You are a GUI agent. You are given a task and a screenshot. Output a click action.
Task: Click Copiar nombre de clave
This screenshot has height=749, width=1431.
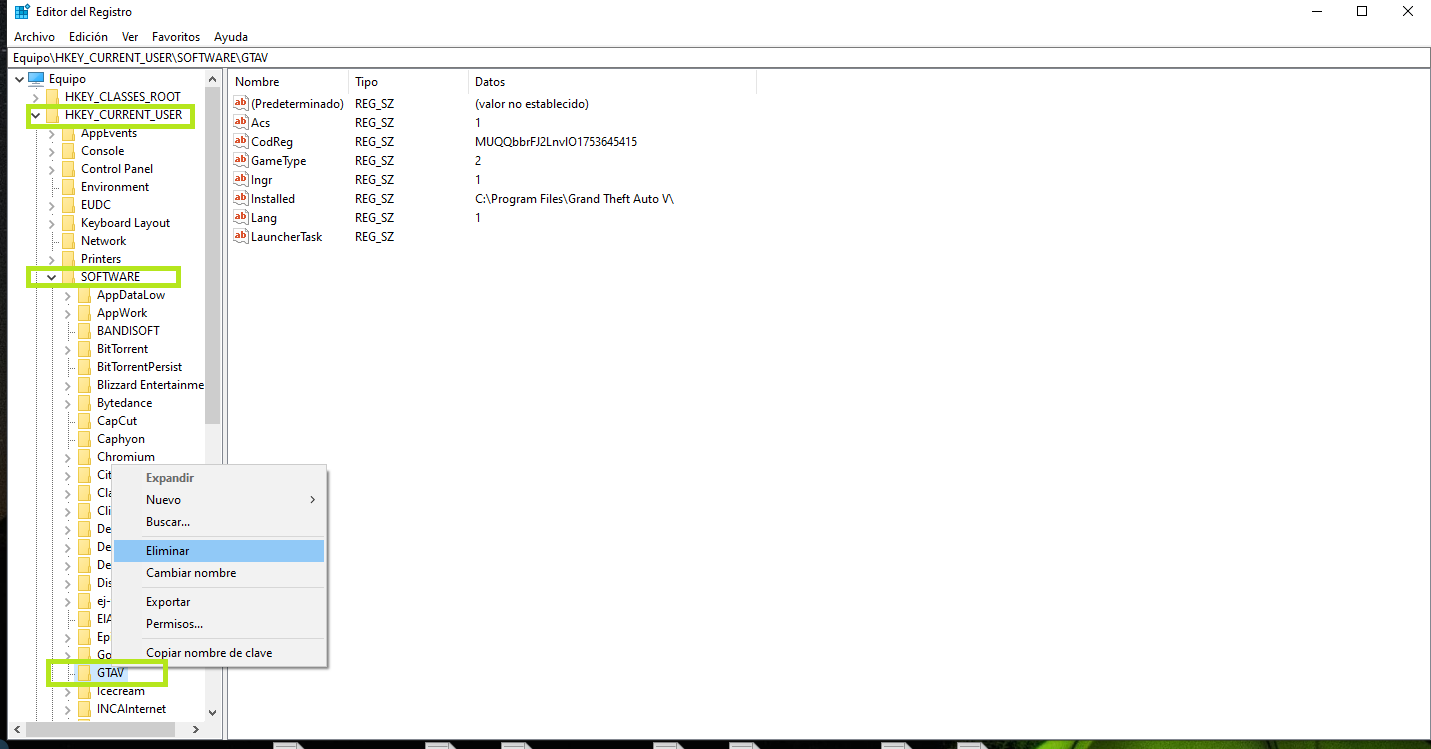(x=209, y=653)
